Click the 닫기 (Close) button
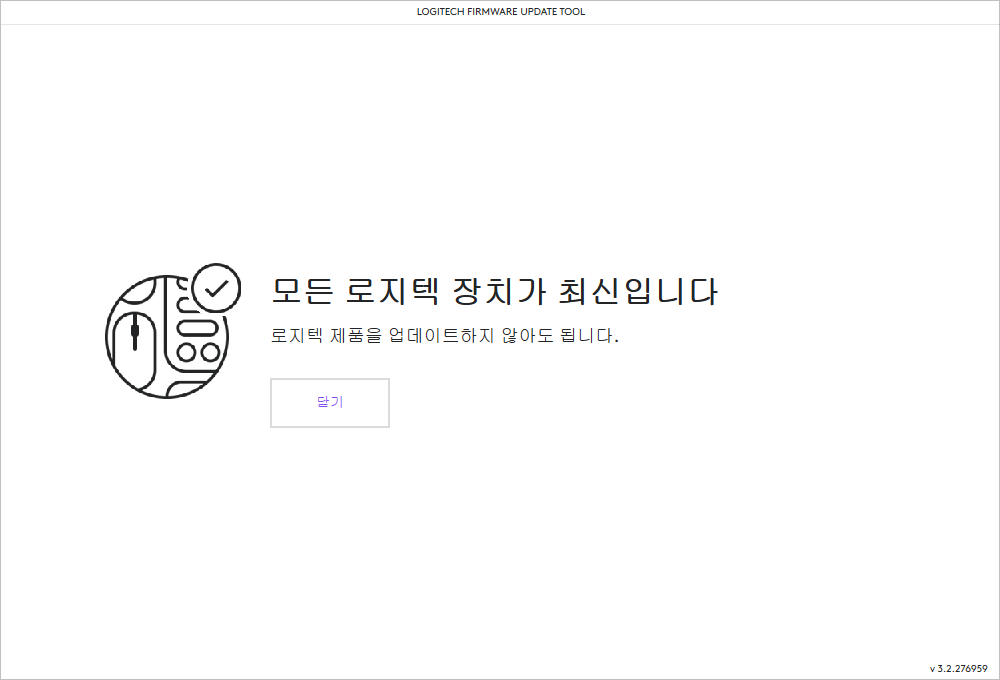The image size is (1000, 680). pos(330,403)
